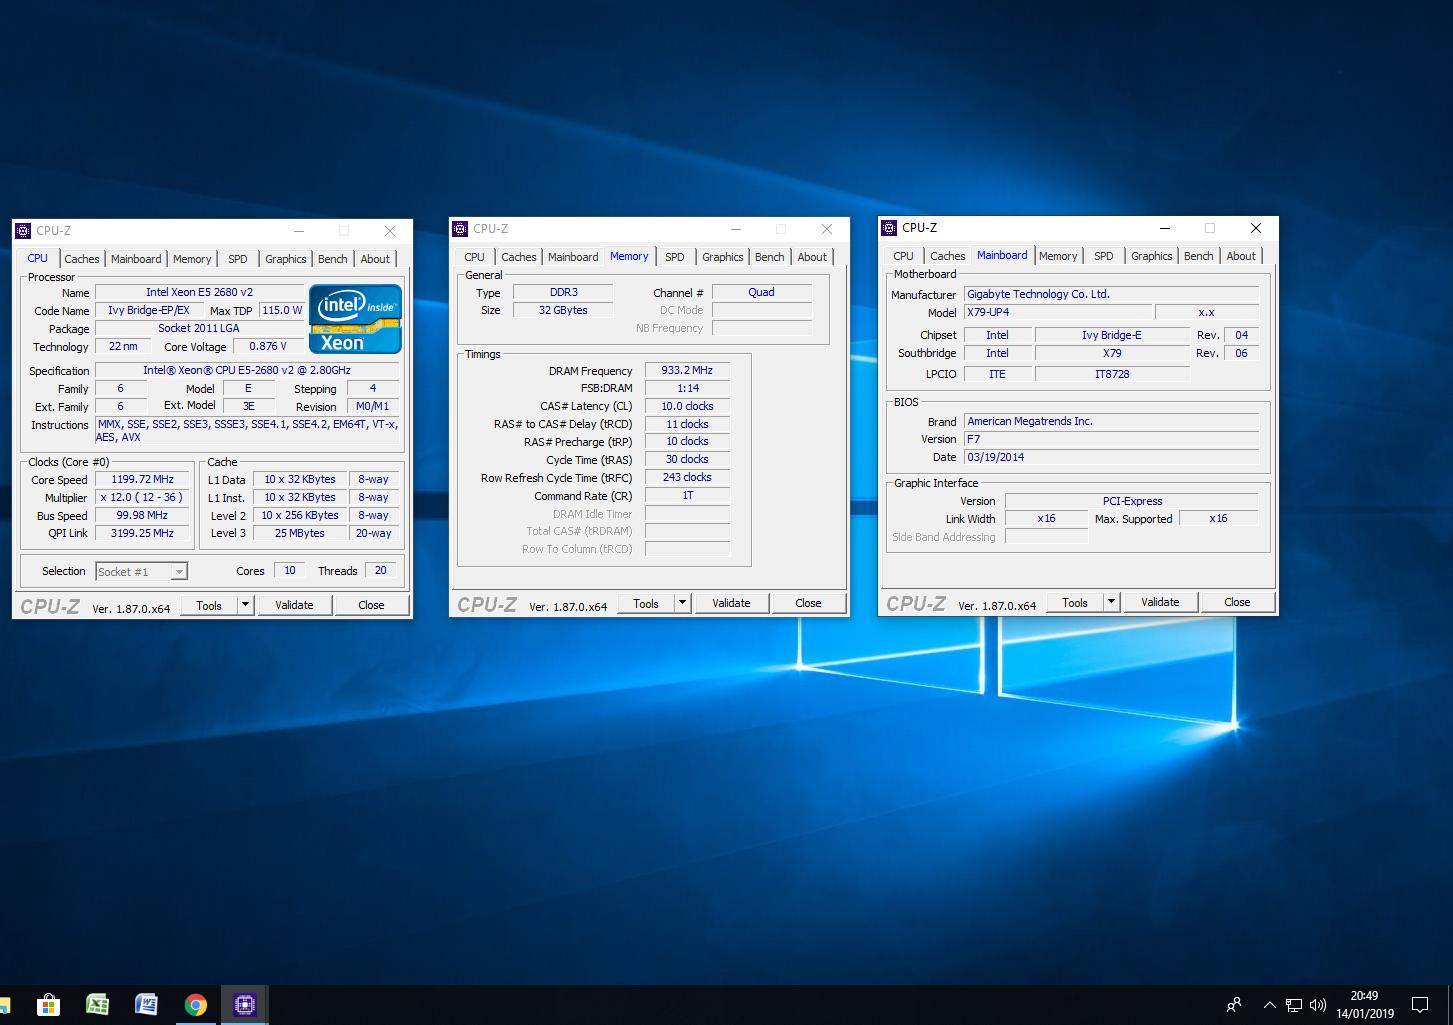Switch to Memory tab in right CPU-Z window

(x=1058, y=256)
